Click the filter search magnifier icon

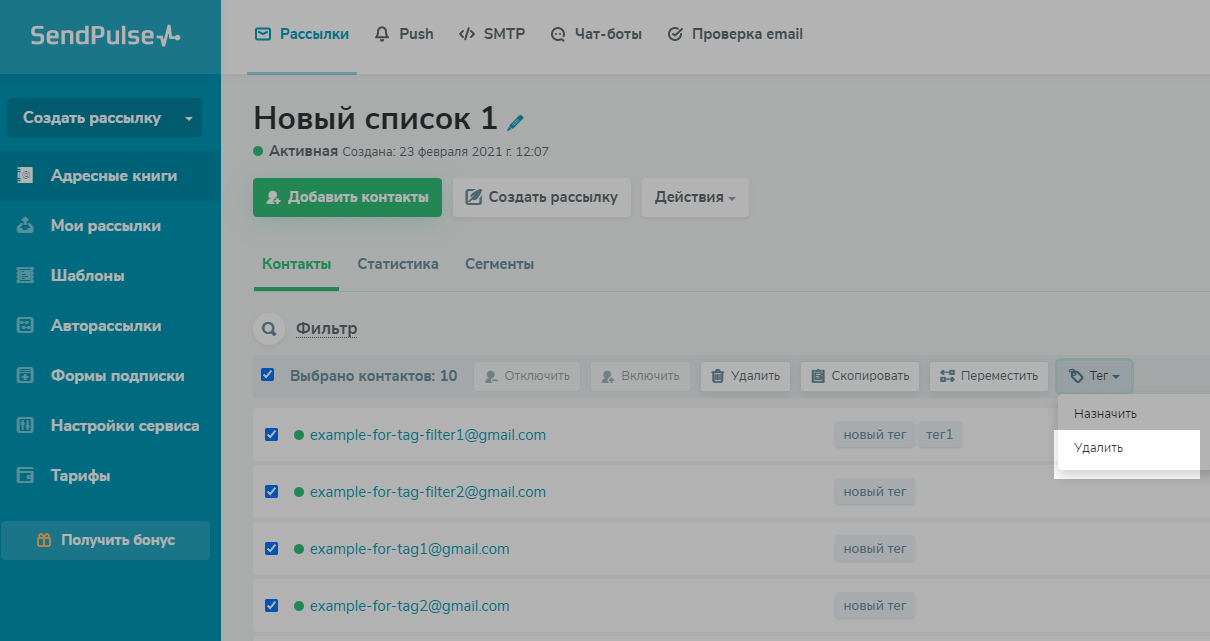268,328
